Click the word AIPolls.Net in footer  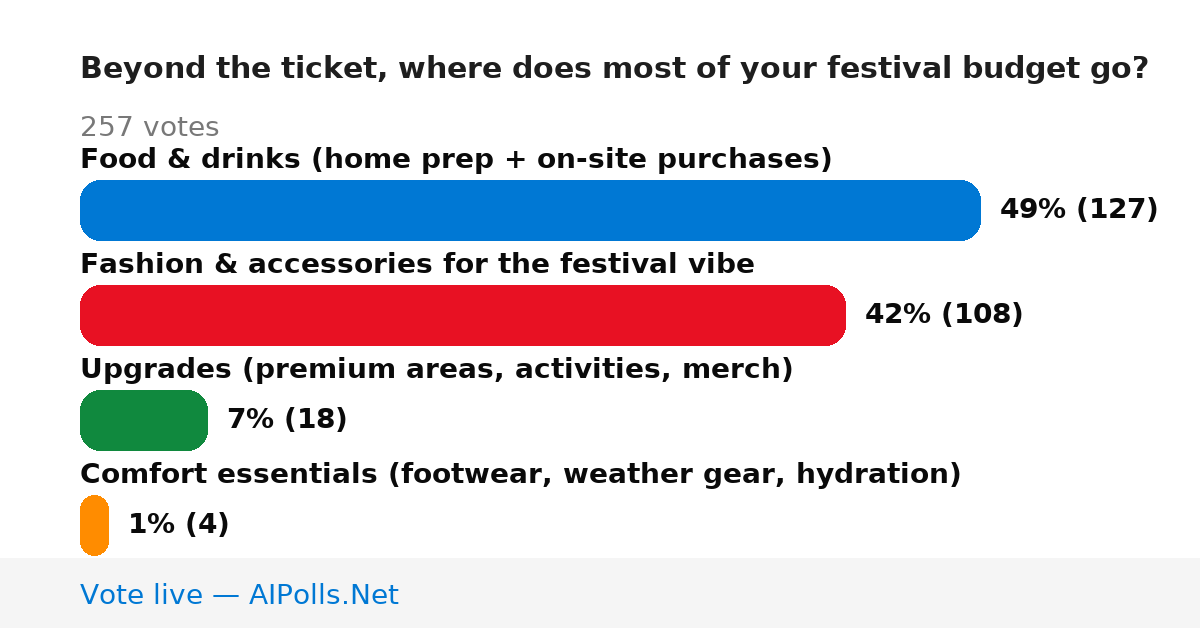point(324,595)
